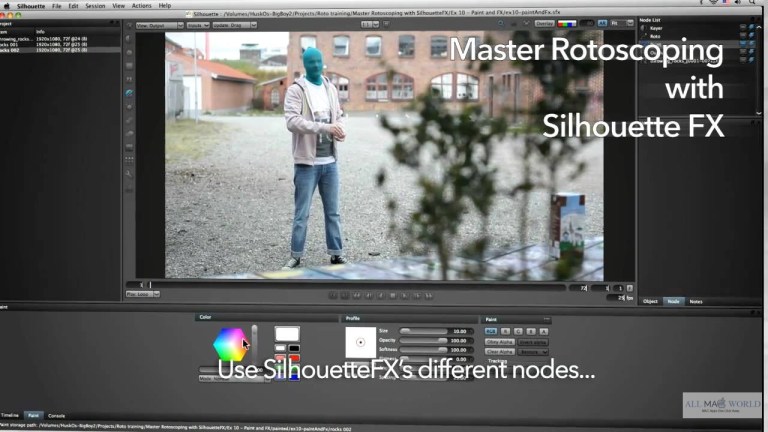
Task: Click the large white foreground color swatch
Action: click(x=287, y=334)
